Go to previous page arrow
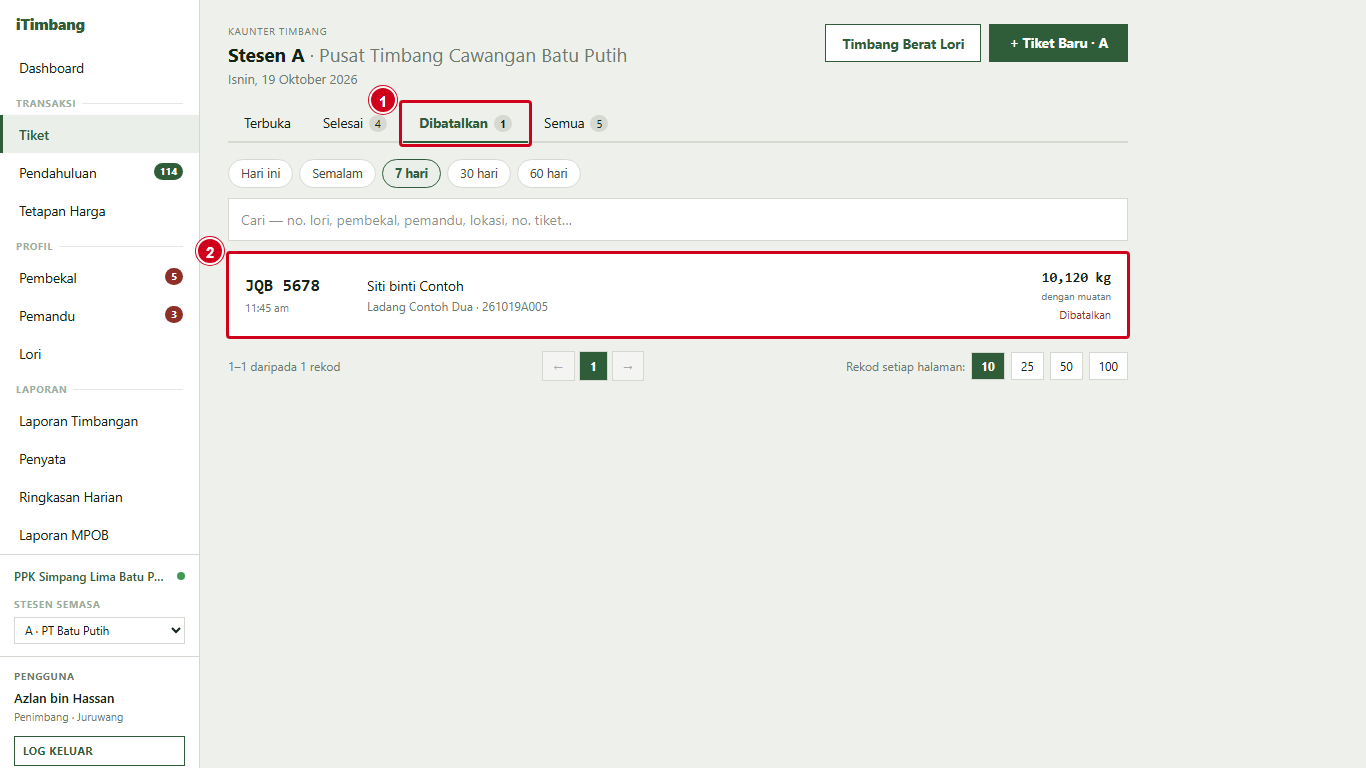Screen dimensions: 1366x768 [558, 367]
